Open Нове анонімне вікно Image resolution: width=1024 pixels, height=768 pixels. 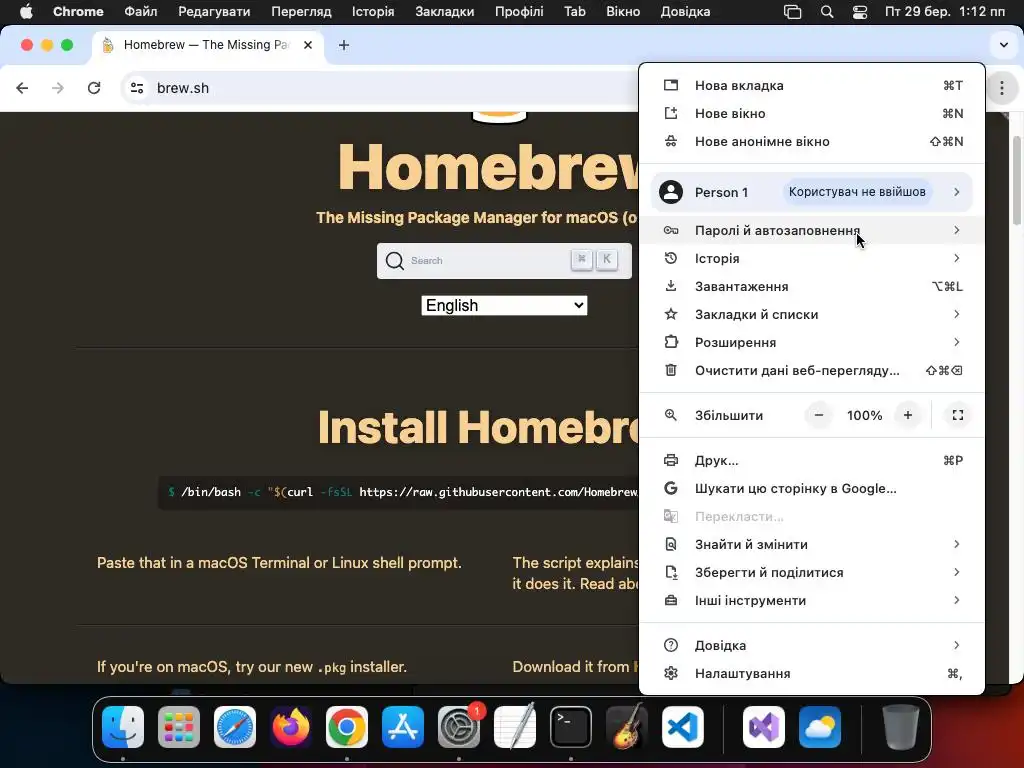[812, 142]
